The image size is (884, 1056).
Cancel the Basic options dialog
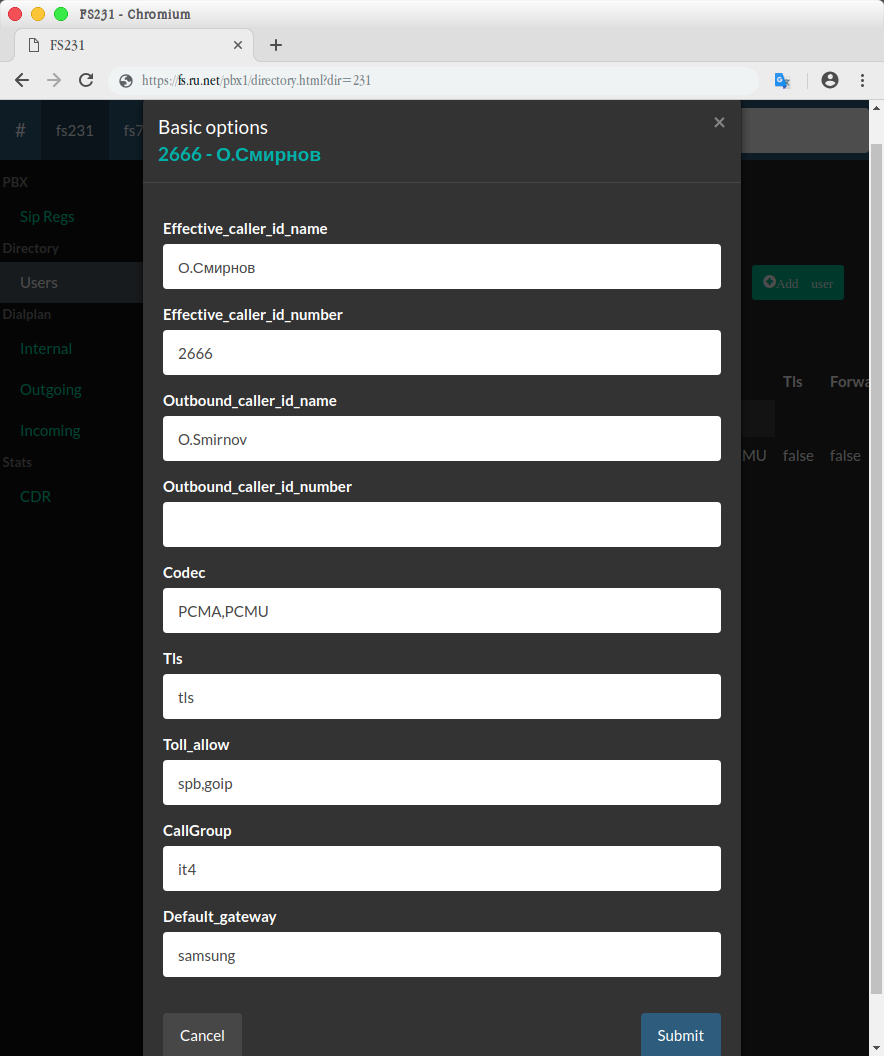point(202,1034)
